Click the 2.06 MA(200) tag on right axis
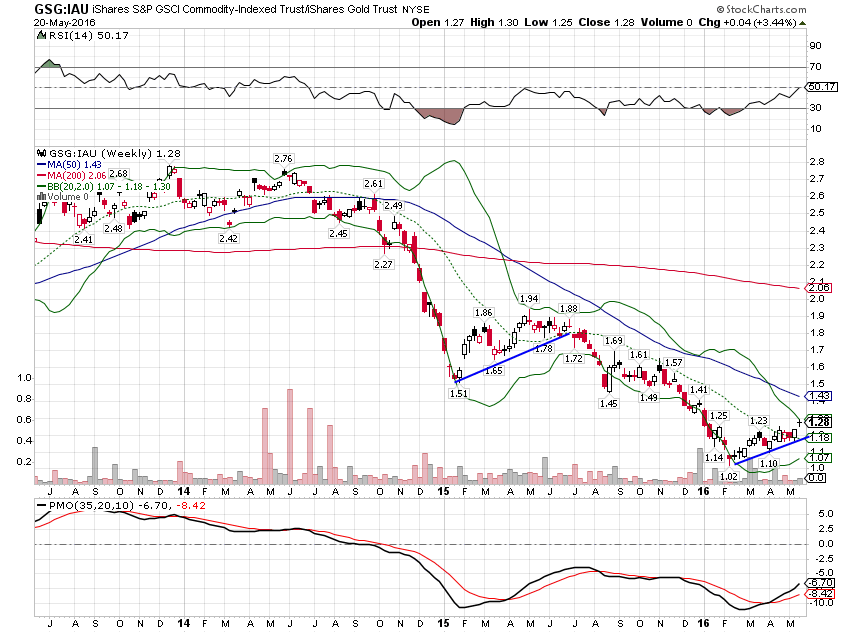The height and width of the screenshot is (633, 850). tap(819, 288)
